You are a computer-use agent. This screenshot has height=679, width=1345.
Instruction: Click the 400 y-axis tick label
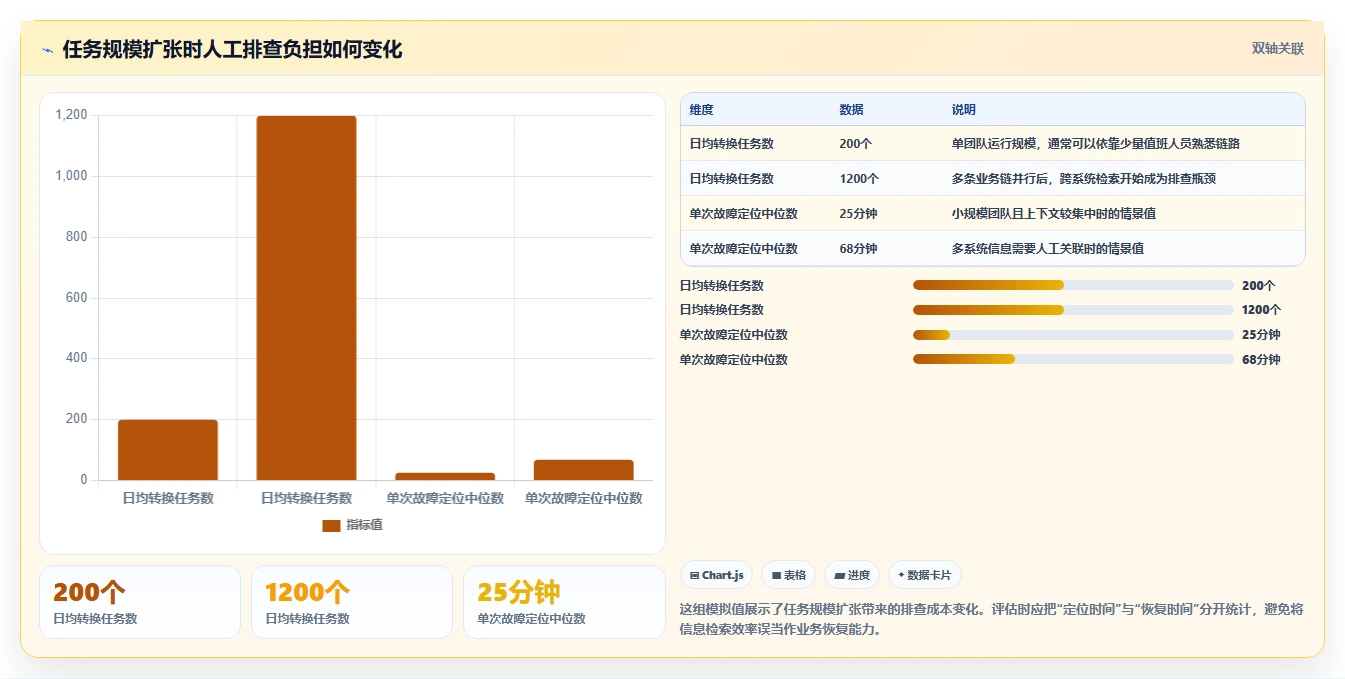77,358
